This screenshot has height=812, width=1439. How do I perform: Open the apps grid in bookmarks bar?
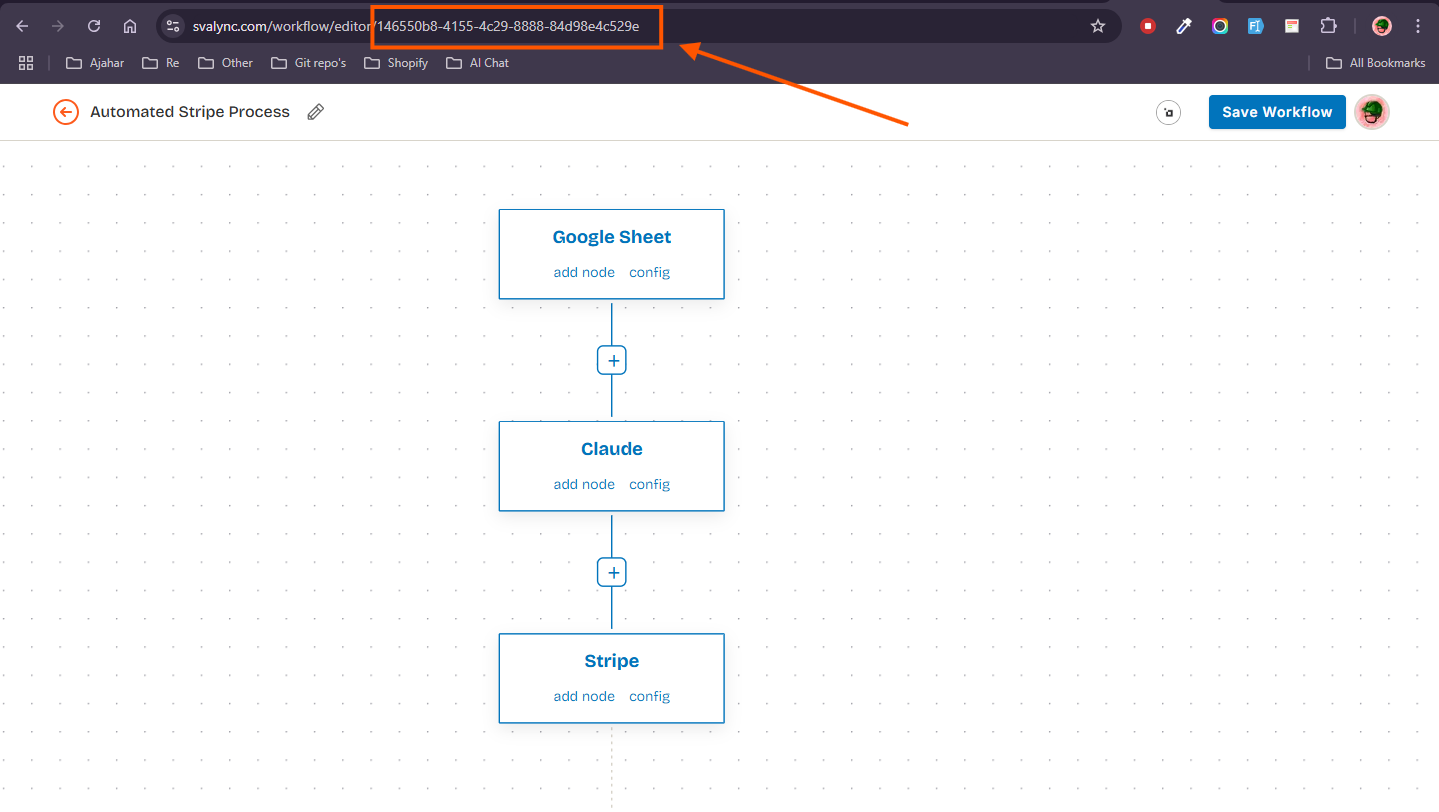point(26,63)
